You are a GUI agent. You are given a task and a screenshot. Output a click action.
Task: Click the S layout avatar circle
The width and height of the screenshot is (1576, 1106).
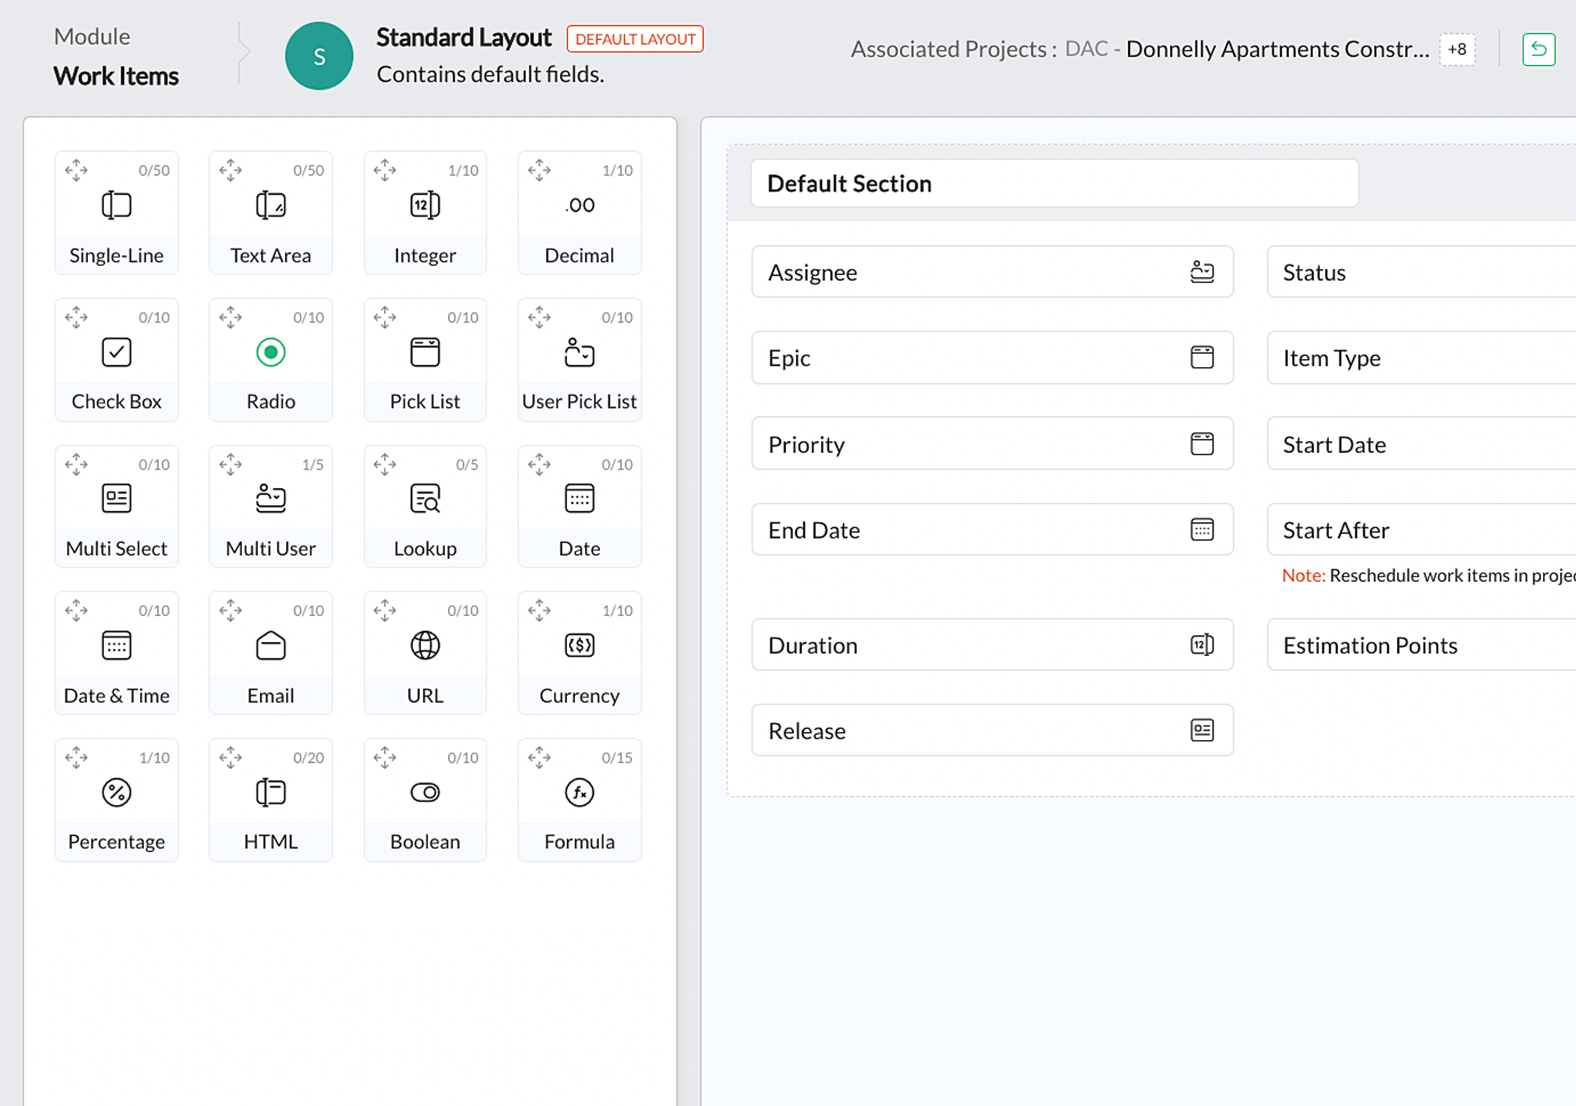pyautogui.click(x=319, y=56)
